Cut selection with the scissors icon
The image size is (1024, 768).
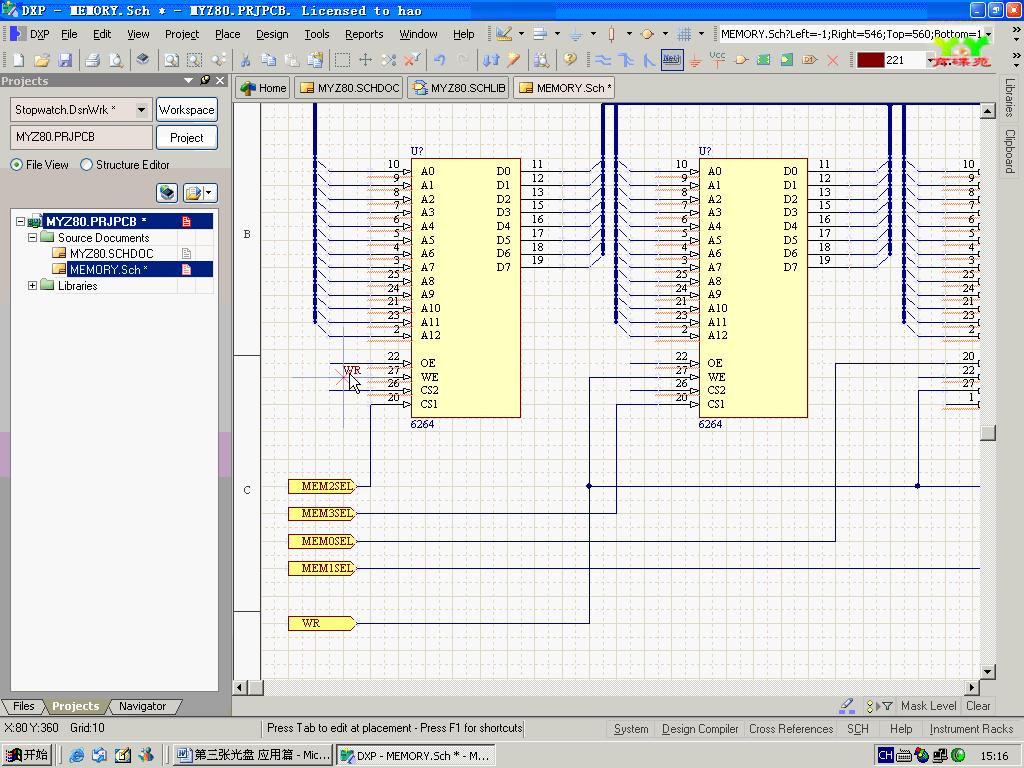(246, 60)
